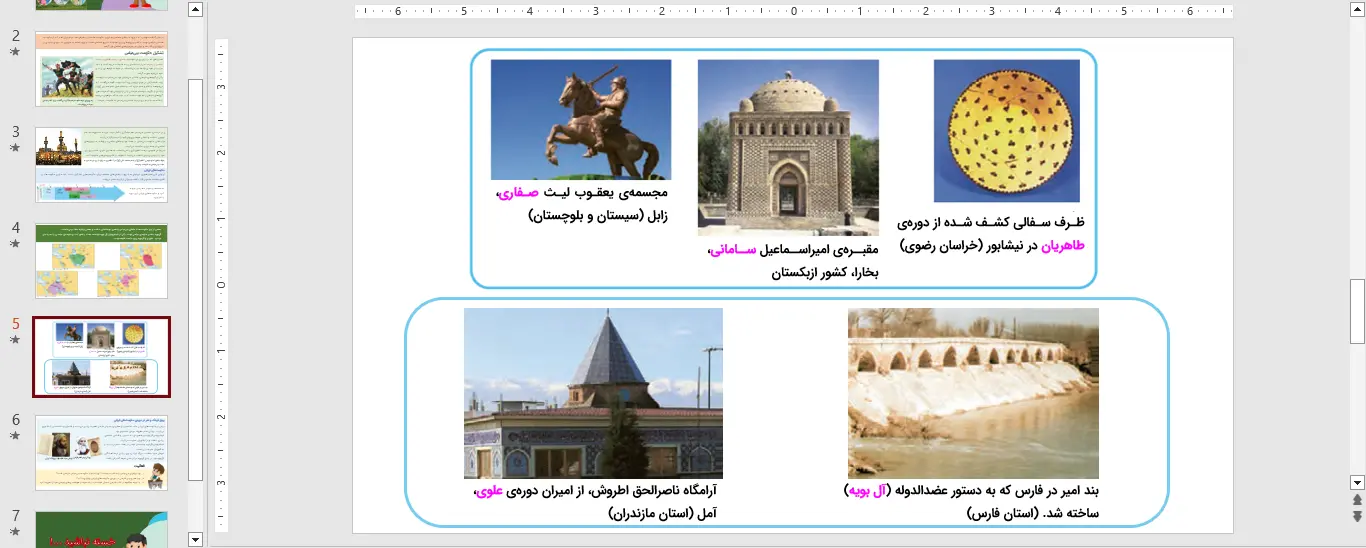Click the animation star icon under slide 3
Viewport: 1366px width, 548px height.
point(15,147)
